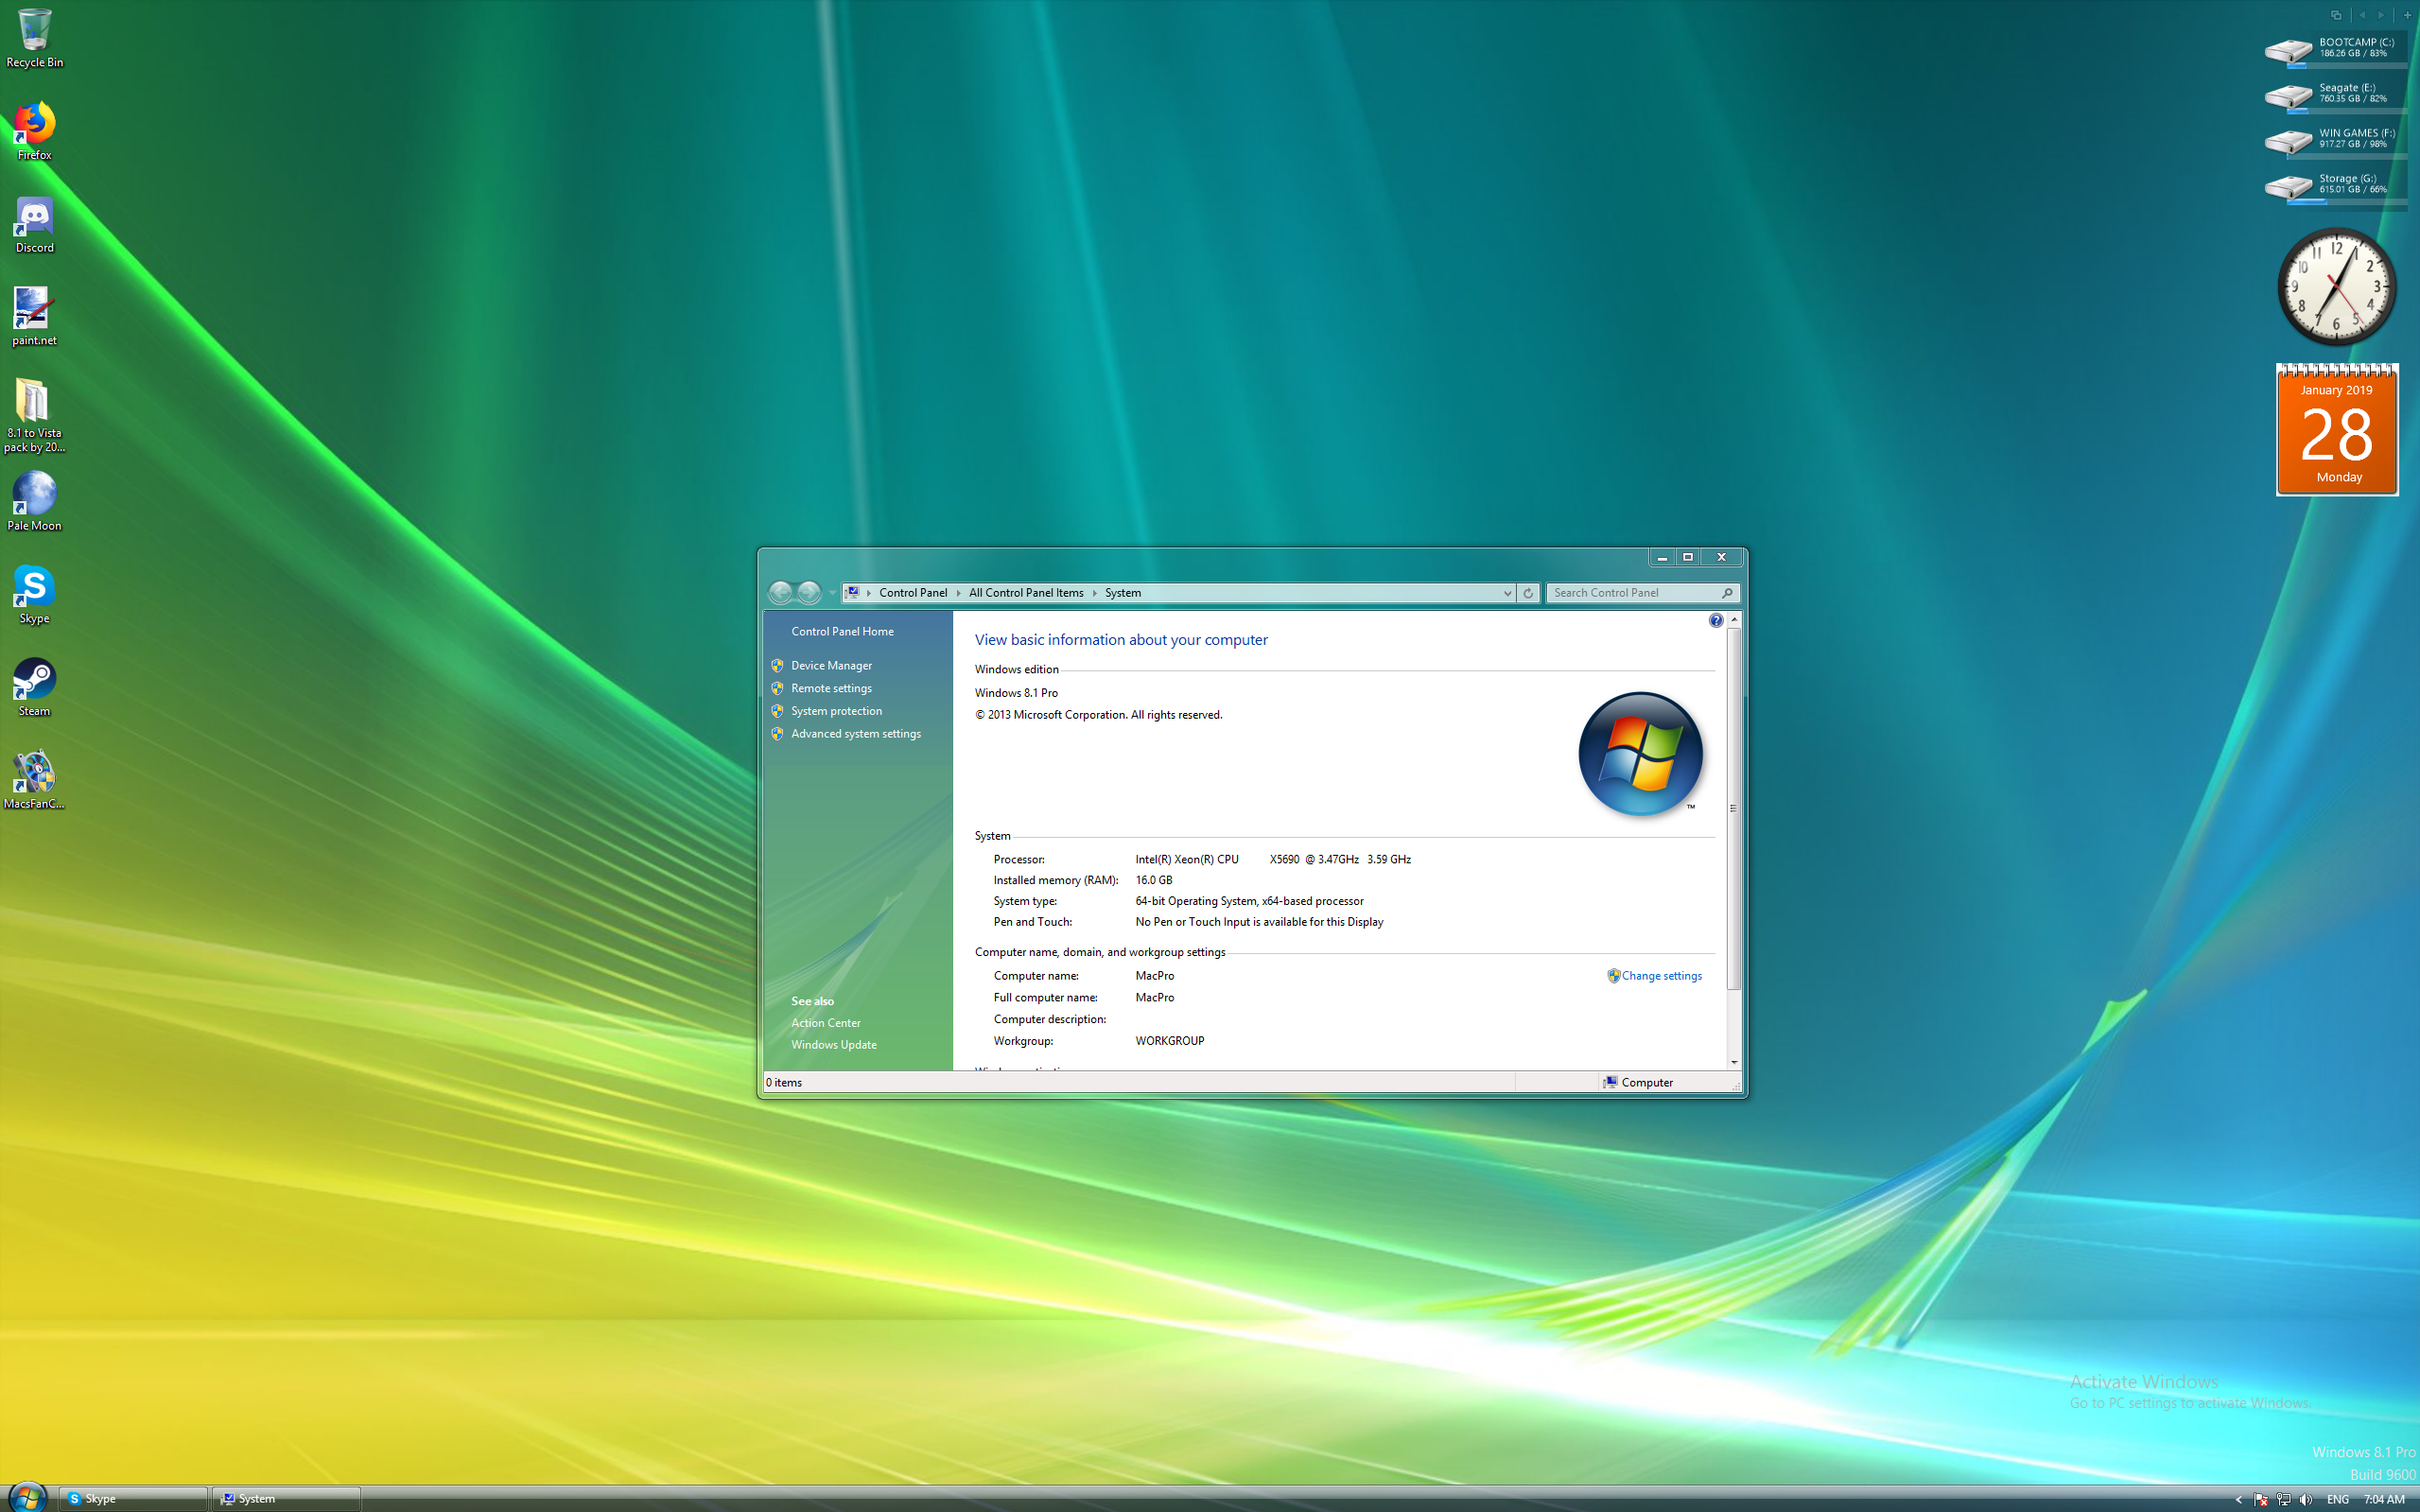Open the blue Help question mark
The image size is (2420, 1512).
[x=1716, y=621]
